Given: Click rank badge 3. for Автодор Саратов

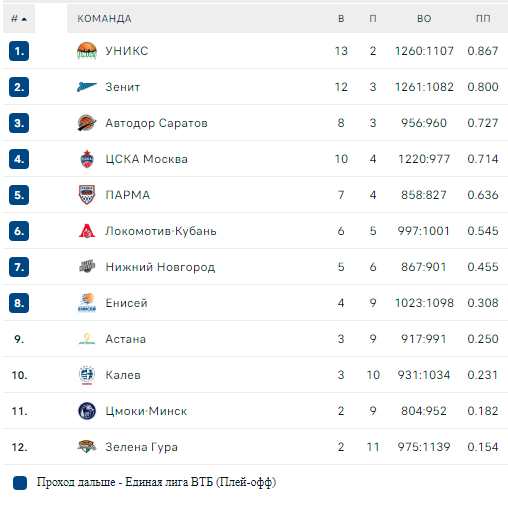Looking at the screenshot, I should [19, 123].
